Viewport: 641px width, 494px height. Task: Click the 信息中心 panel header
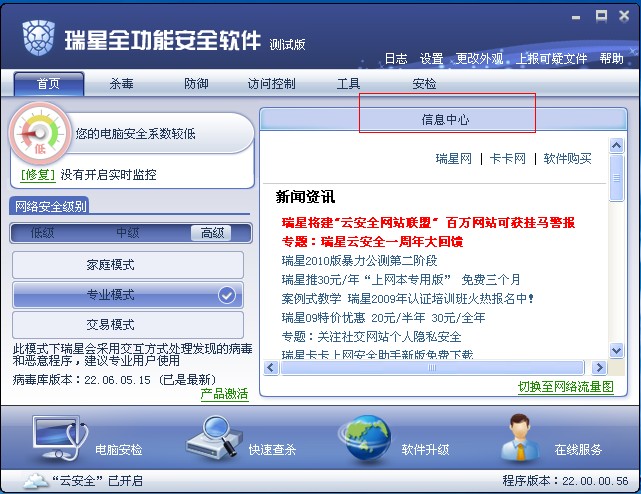click(444, 119)
